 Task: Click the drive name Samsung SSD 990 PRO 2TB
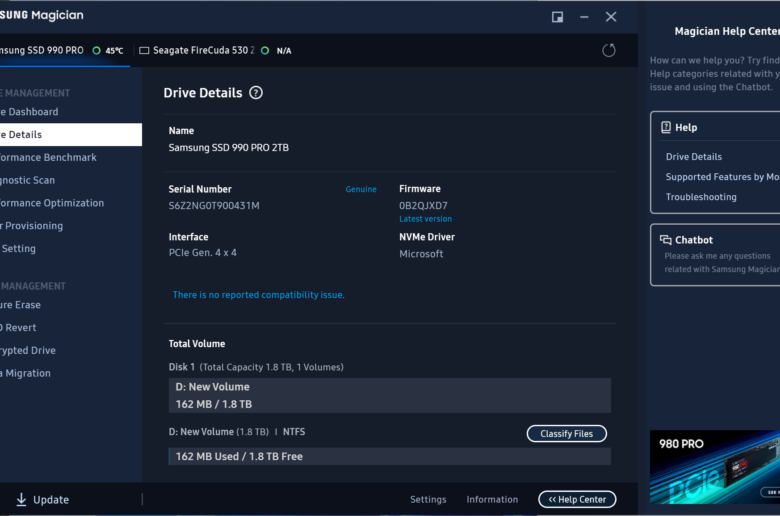click(228, 148)
